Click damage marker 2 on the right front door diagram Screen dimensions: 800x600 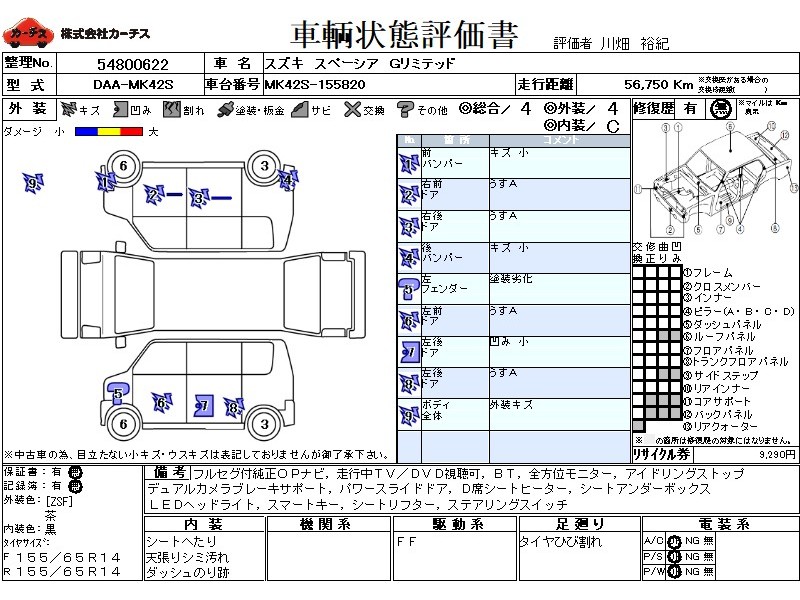(x=154, y=195)
